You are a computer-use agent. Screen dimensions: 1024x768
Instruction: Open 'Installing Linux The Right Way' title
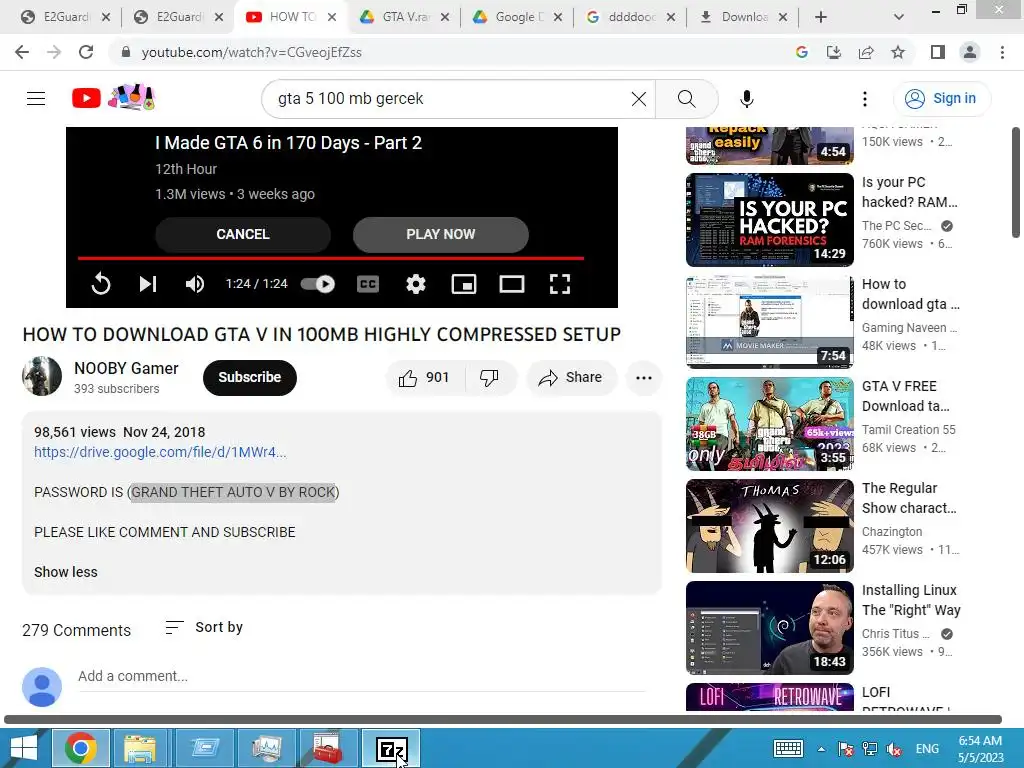(911, 600)
